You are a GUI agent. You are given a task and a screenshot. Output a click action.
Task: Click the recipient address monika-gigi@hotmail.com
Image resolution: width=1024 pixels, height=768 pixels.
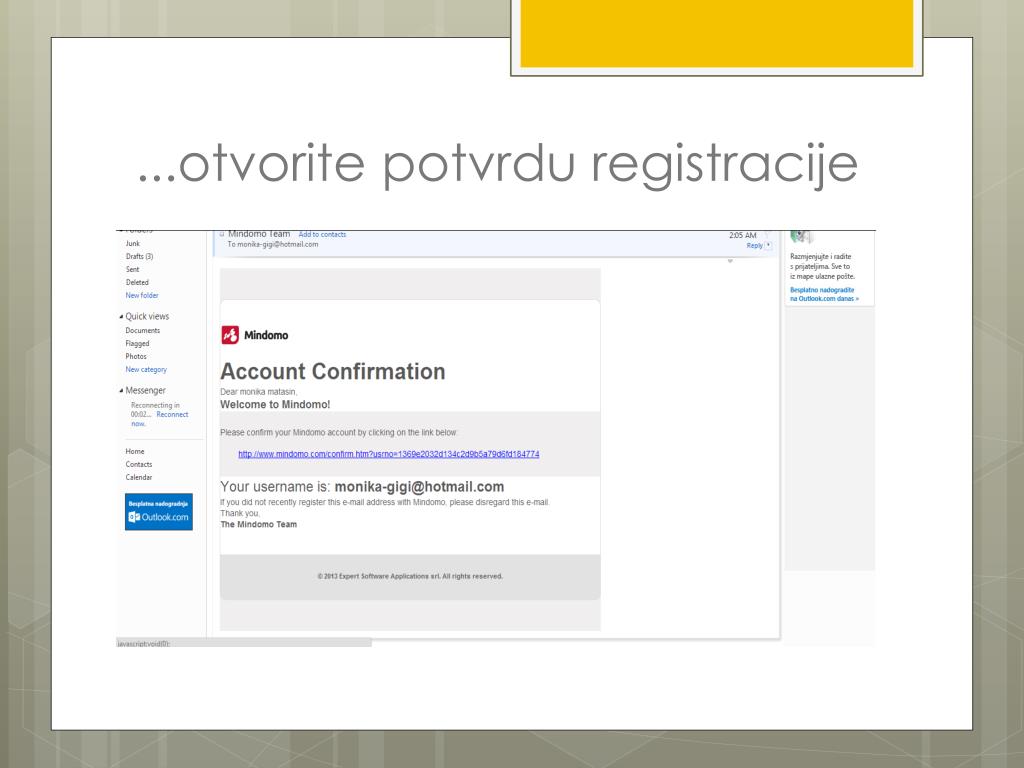pos(278,244)
